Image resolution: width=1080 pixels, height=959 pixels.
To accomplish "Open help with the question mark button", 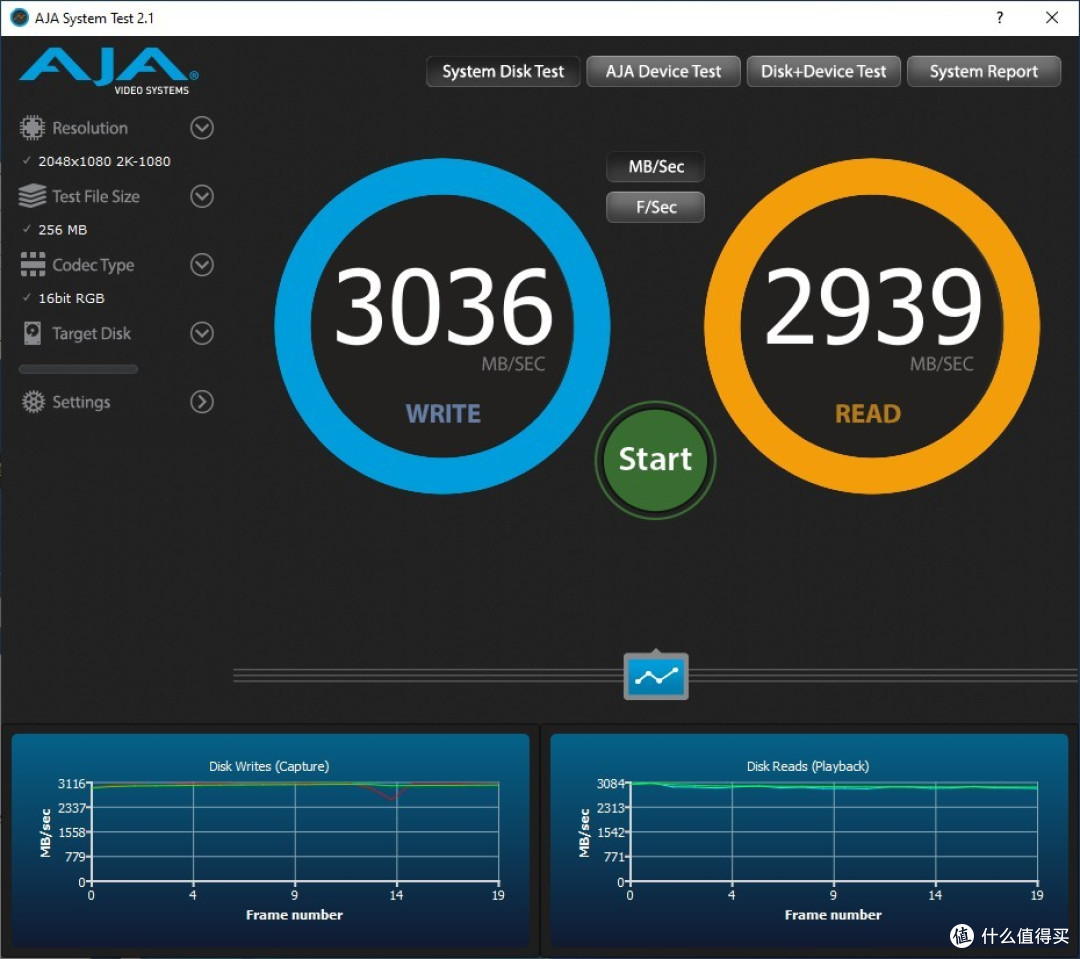I will [x=999, y=18].
